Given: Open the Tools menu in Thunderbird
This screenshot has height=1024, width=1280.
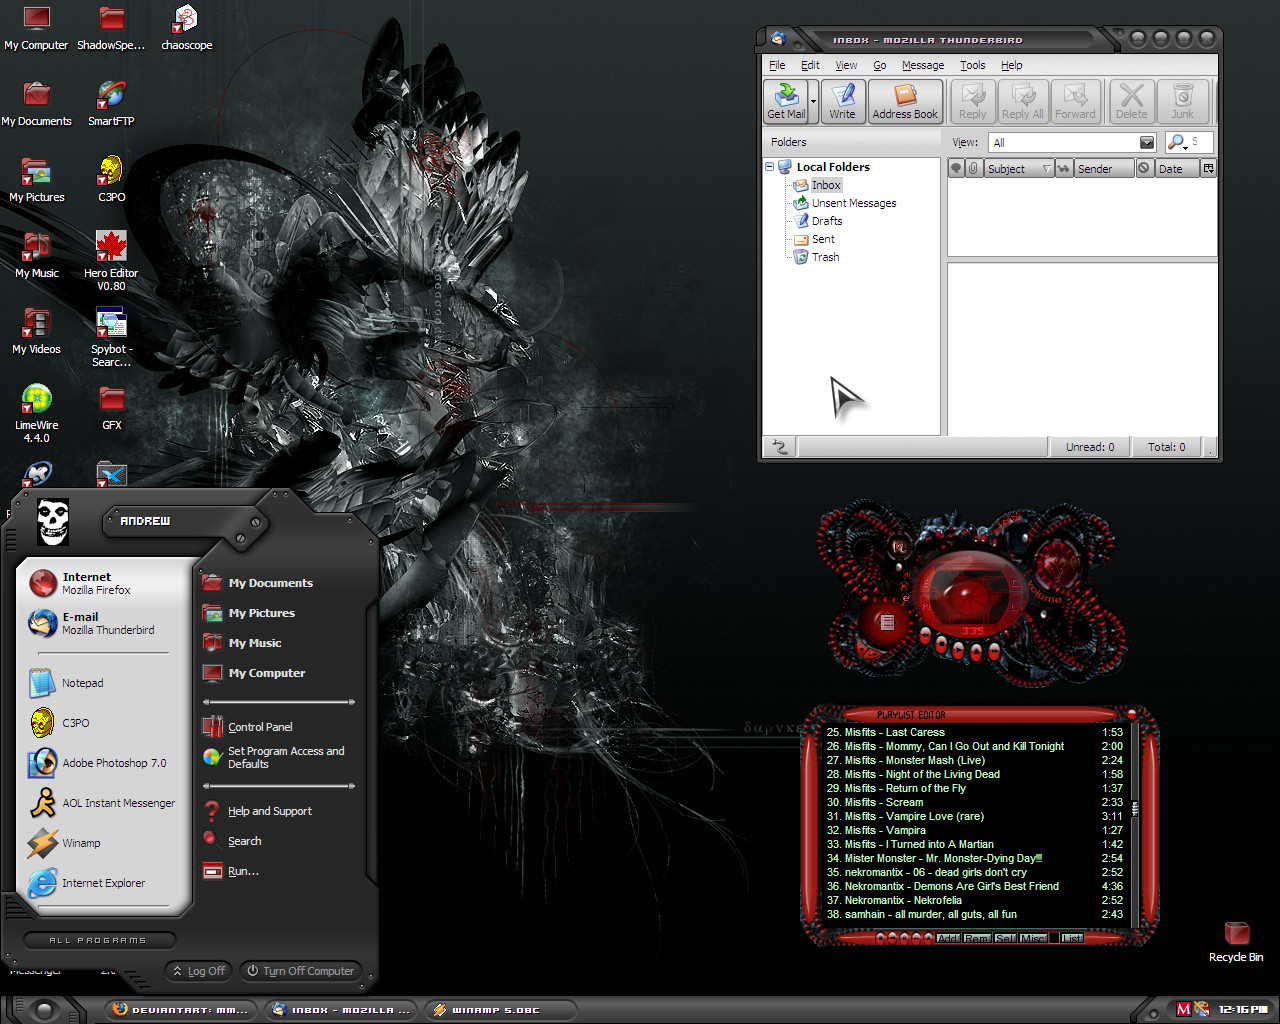Looking at the screenshot, I should pyautogui.click(x=973, y=65).
